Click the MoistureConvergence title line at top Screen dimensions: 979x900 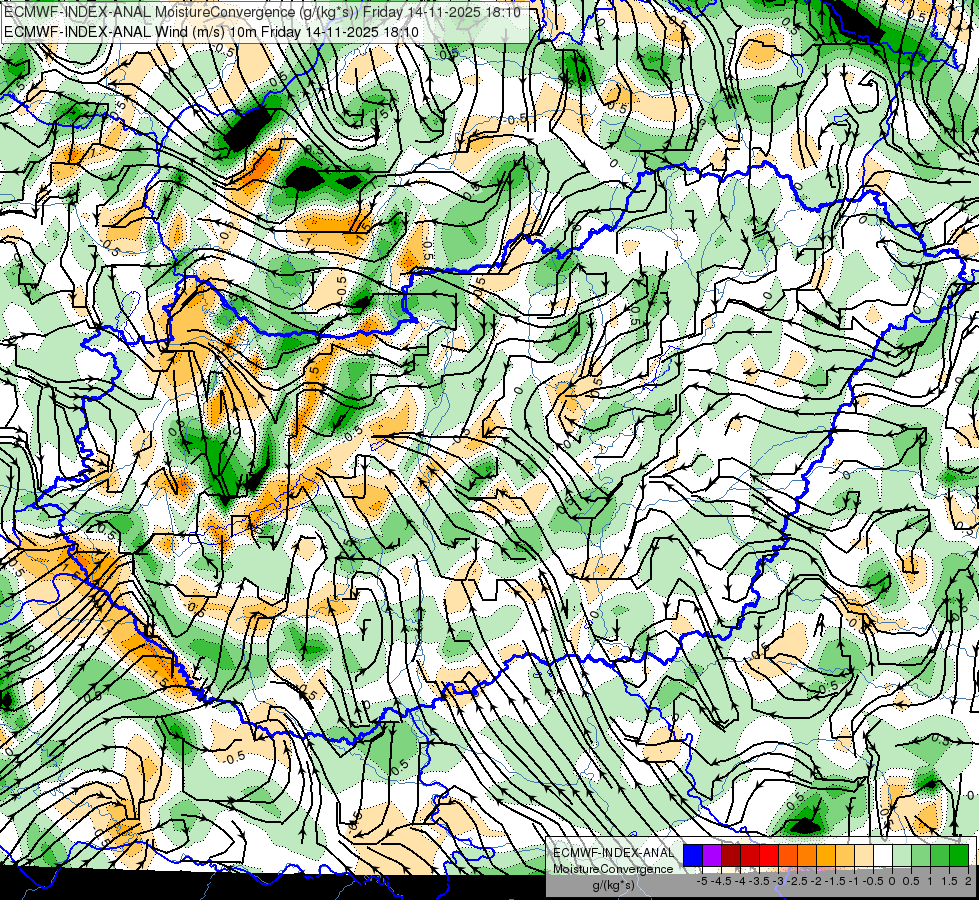click(x=262, y=12)
